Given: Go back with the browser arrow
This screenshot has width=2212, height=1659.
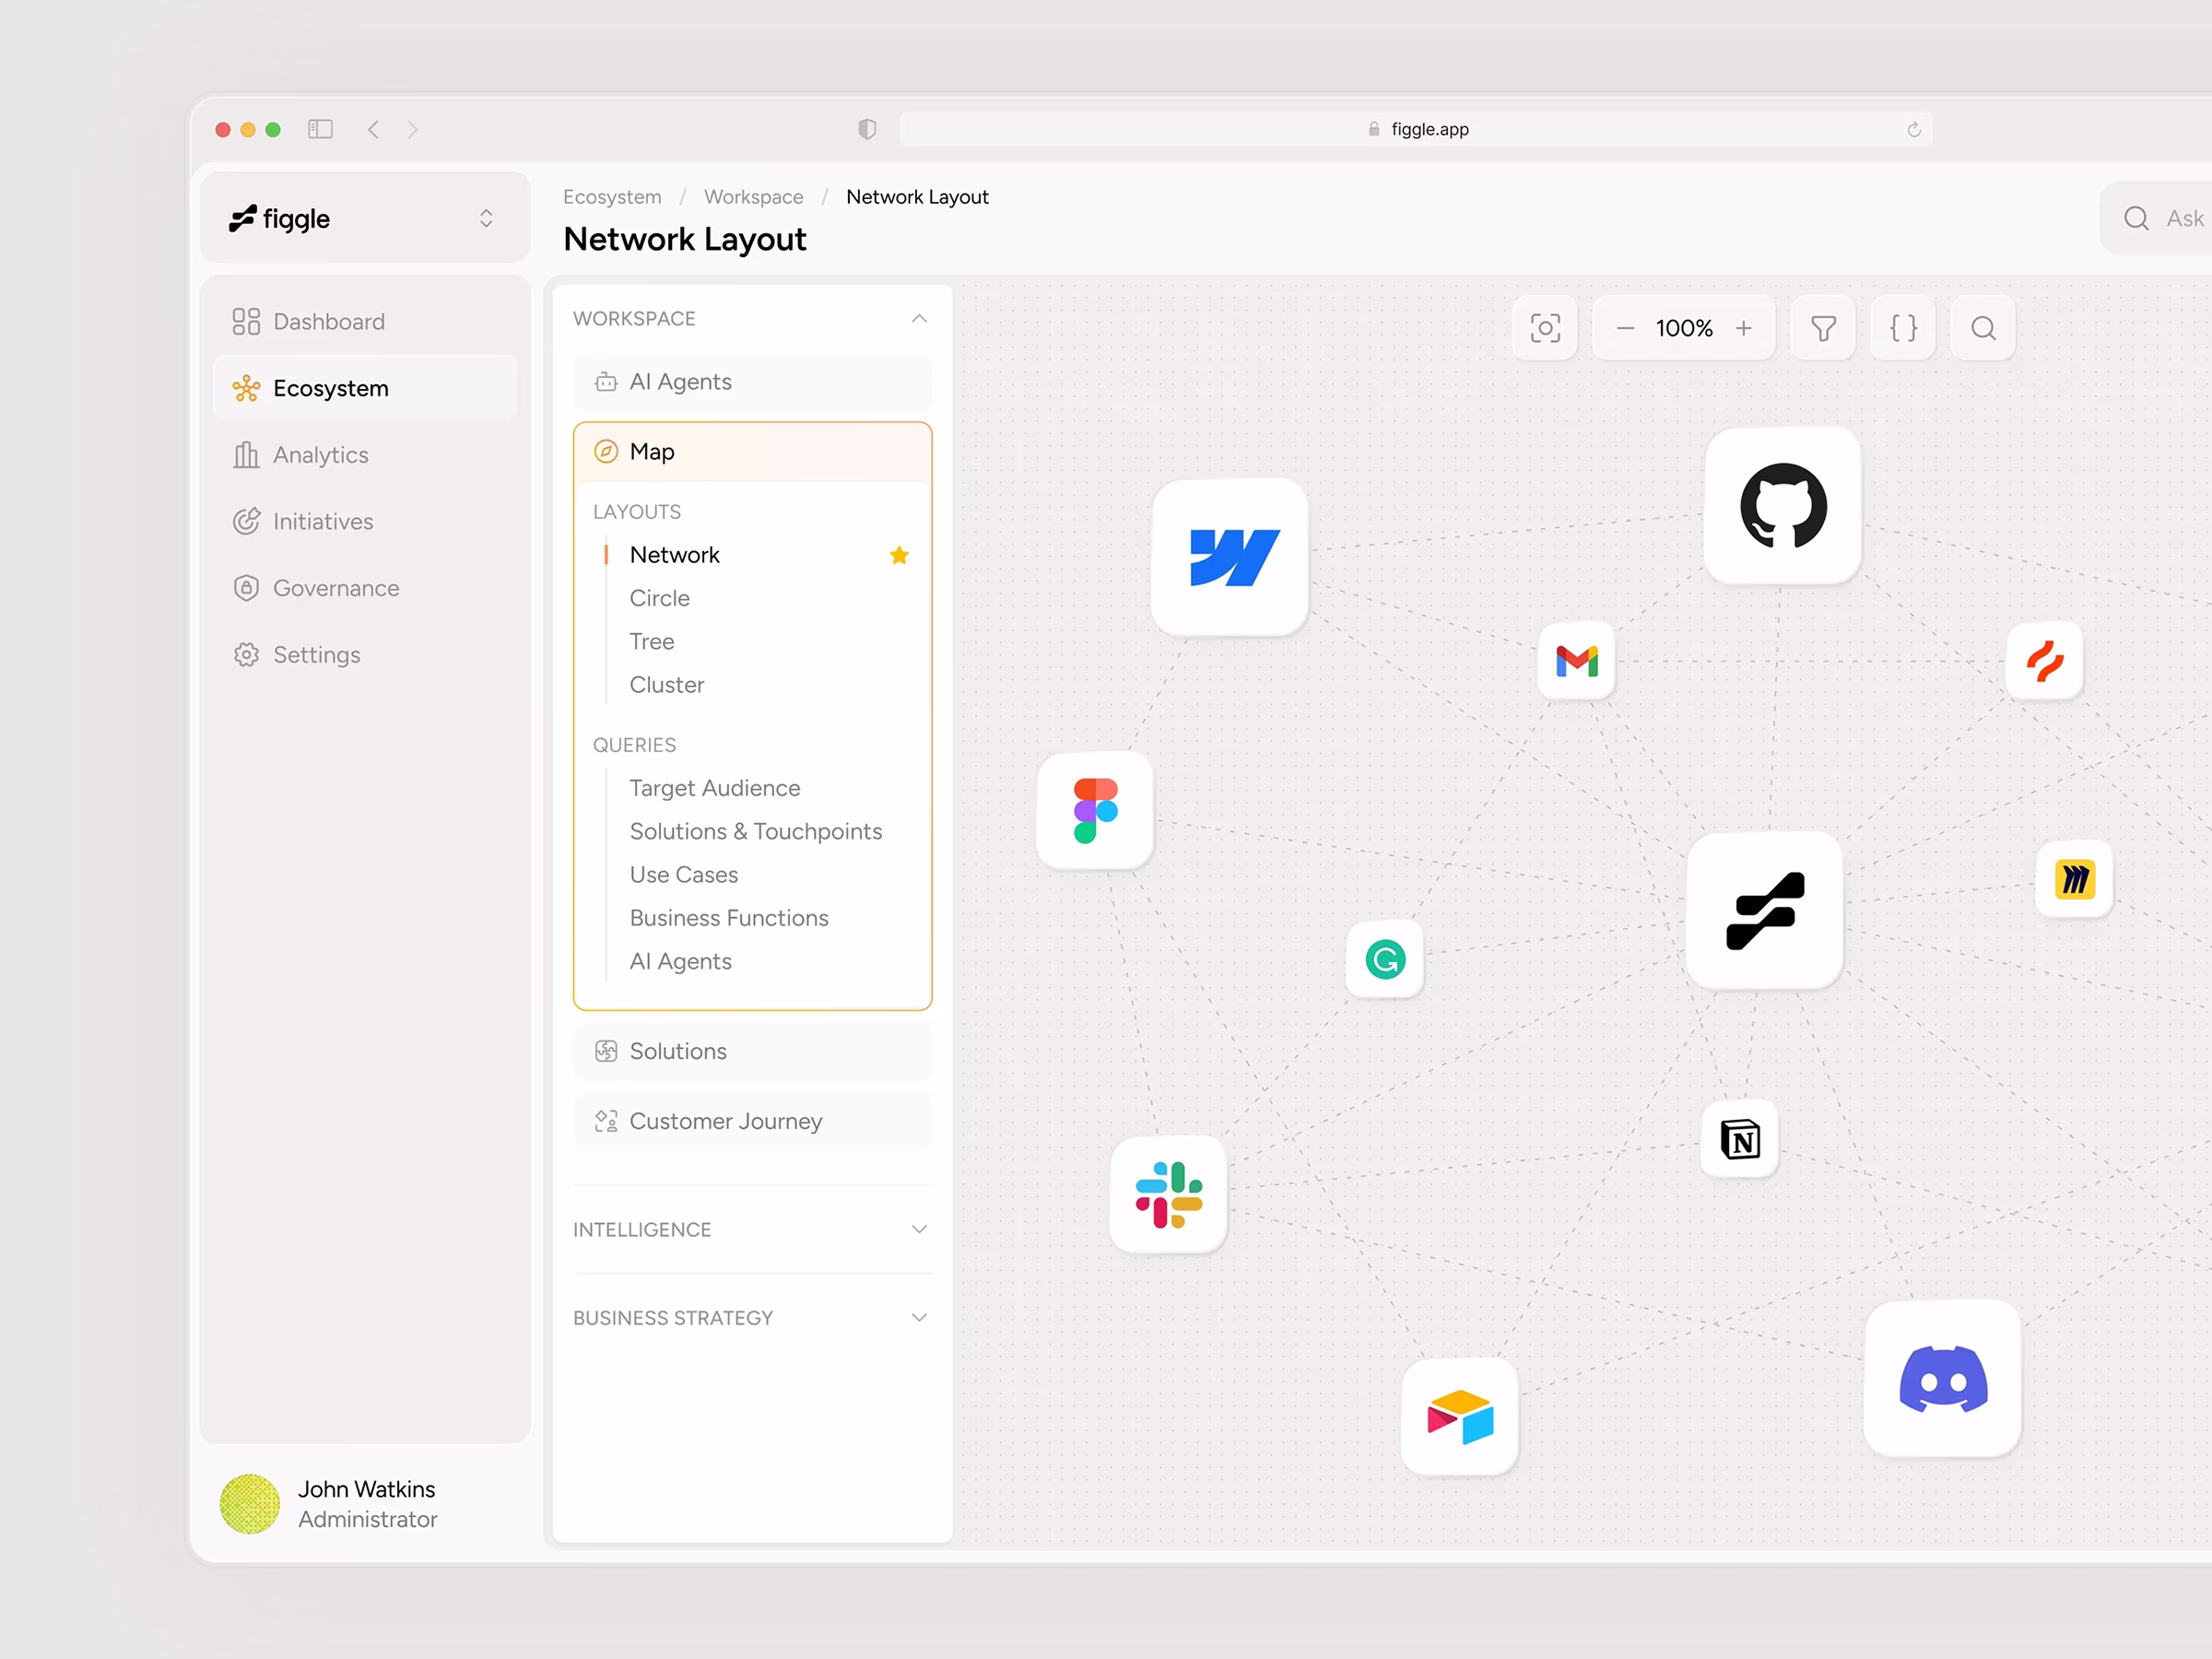Looking at the screenshot, I should pyautogui.click(x=373, y=129).
